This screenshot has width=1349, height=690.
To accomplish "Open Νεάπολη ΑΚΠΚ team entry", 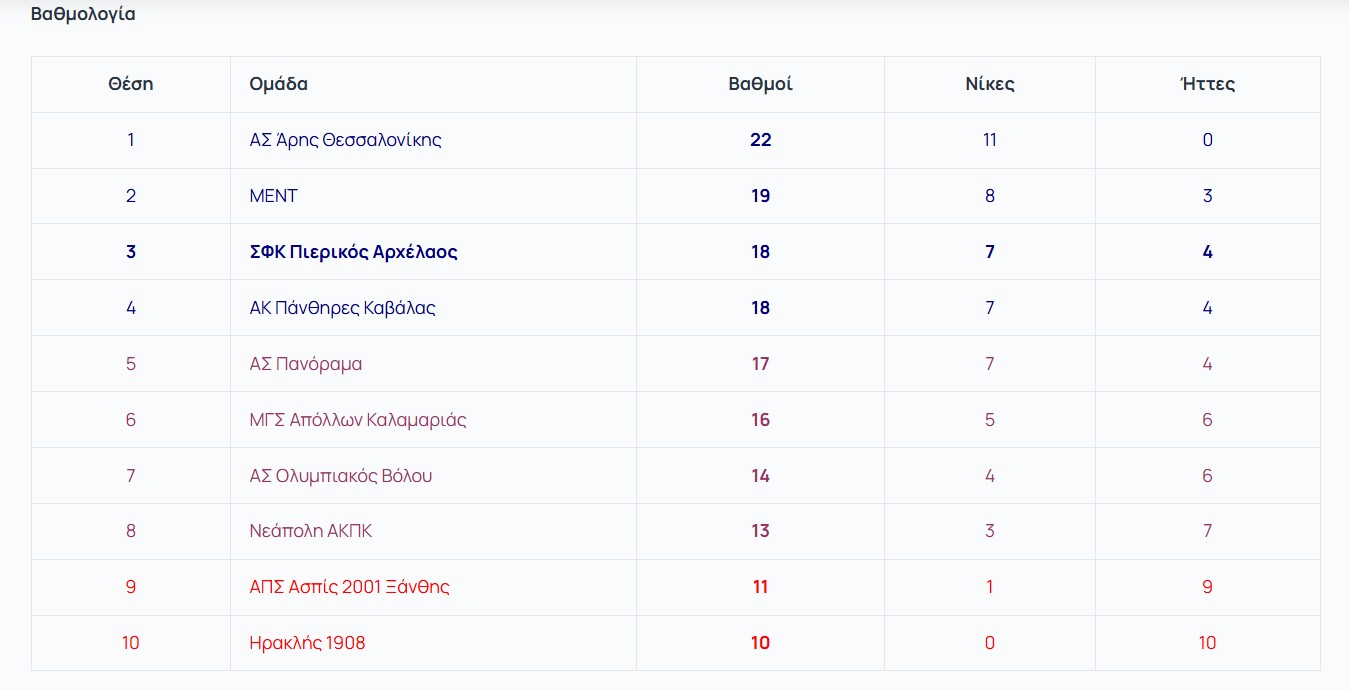I will (310, 531).
